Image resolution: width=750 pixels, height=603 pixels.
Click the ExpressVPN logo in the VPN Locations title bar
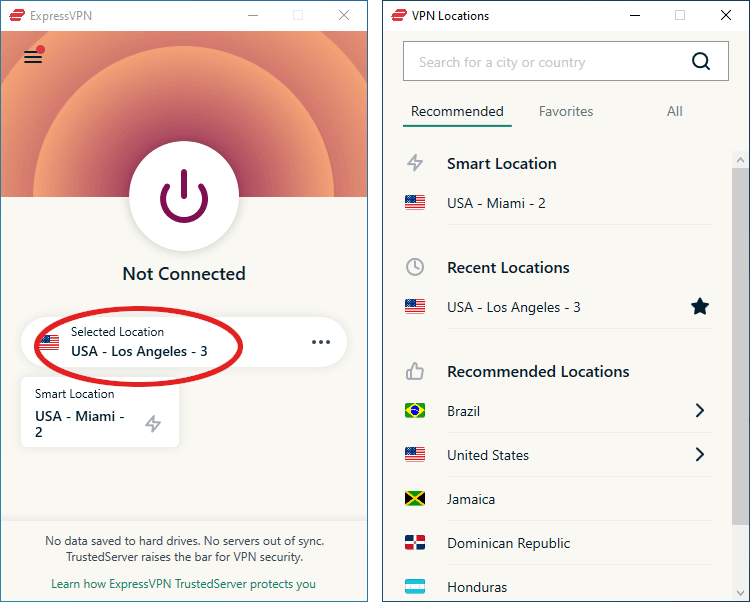coord(399,15)
